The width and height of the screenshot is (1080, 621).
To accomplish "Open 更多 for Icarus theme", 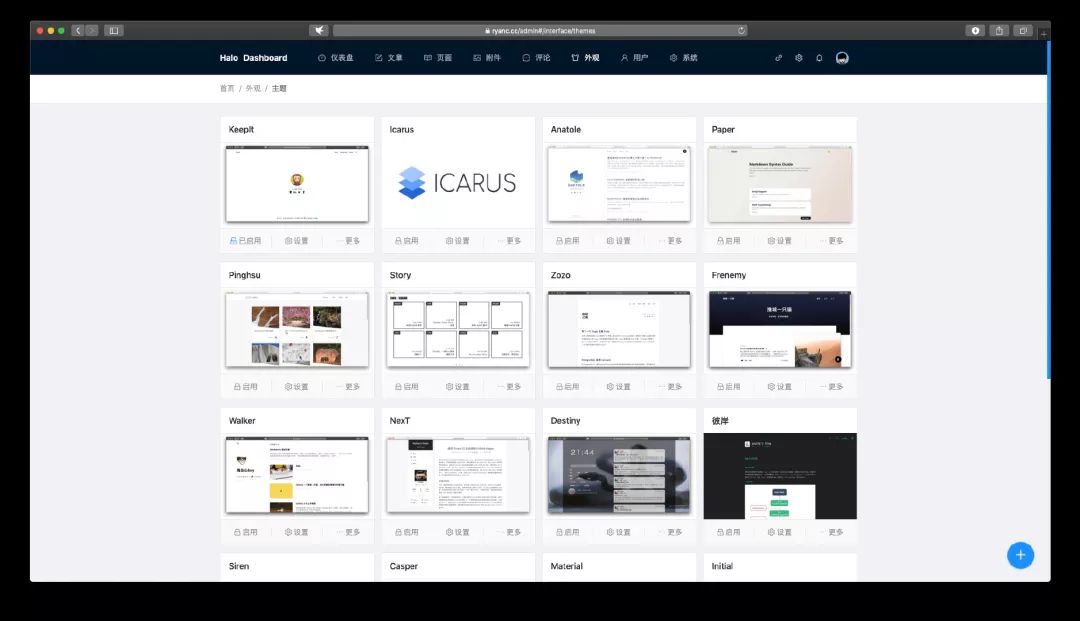I will pos(510,241).
